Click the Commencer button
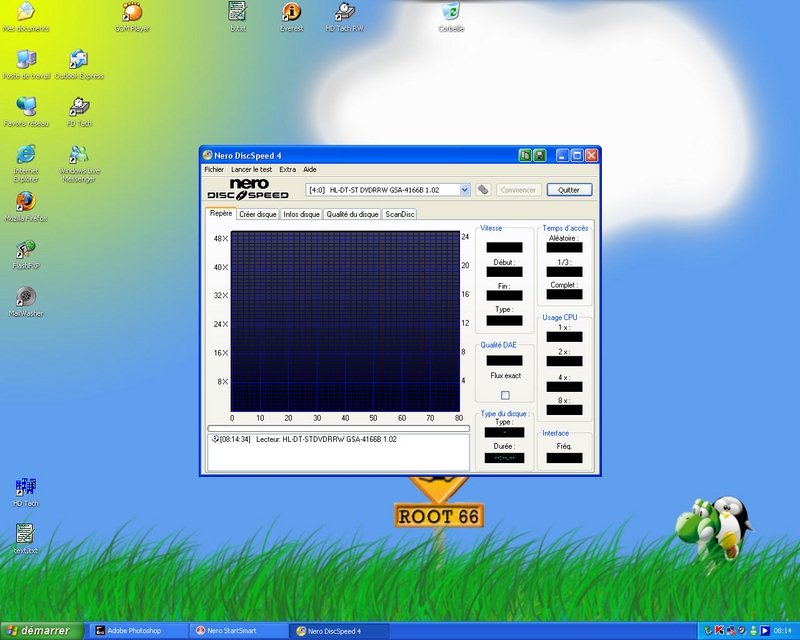 point(518,190)
